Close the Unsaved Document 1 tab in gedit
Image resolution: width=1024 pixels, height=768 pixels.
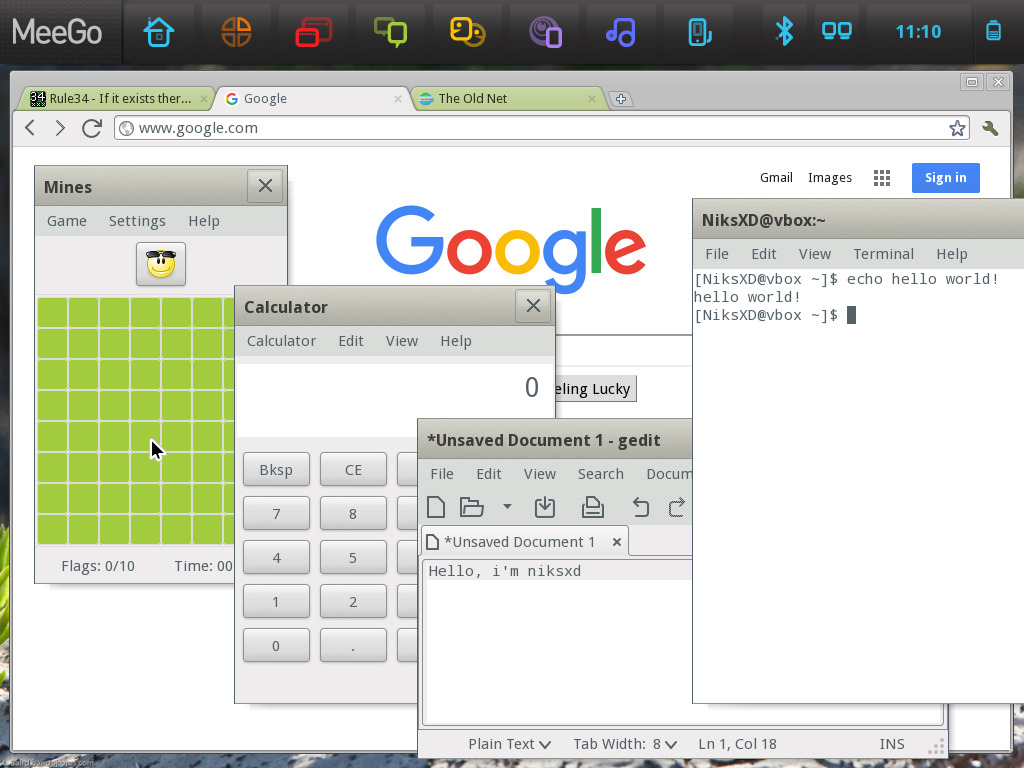click(616, 542)
